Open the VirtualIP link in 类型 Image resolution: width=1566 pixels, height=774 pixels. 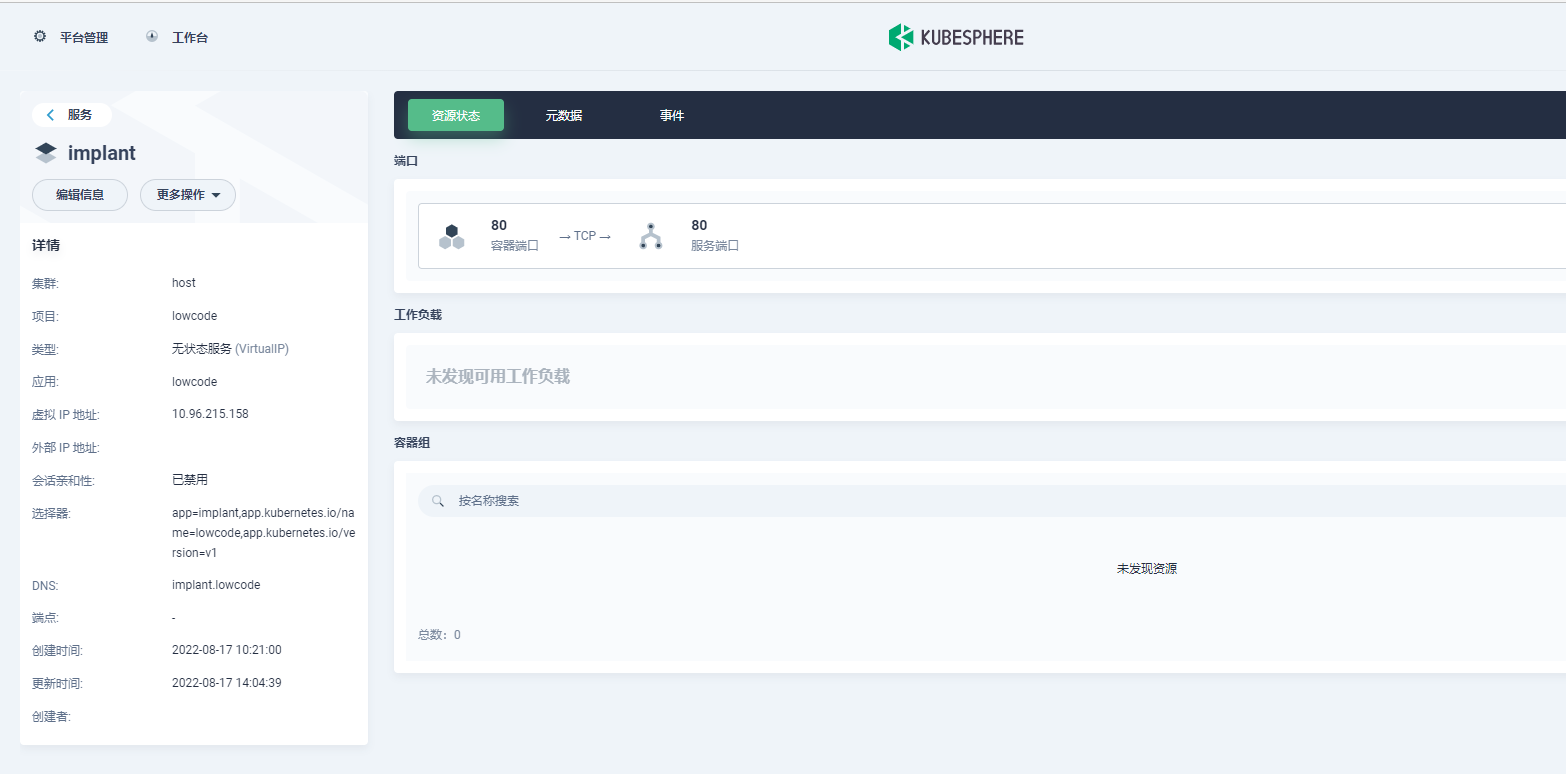(264, 348)
